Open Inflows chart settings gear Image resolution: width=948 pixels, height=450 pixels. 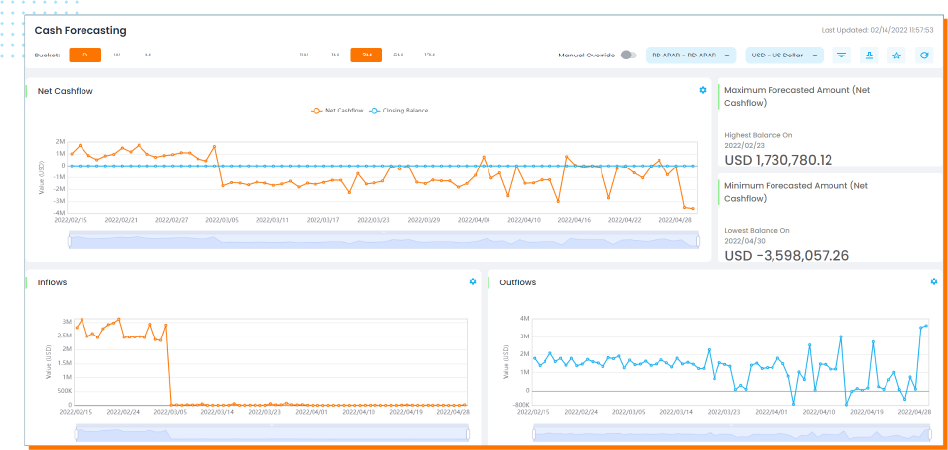click(x=473, y=281)
